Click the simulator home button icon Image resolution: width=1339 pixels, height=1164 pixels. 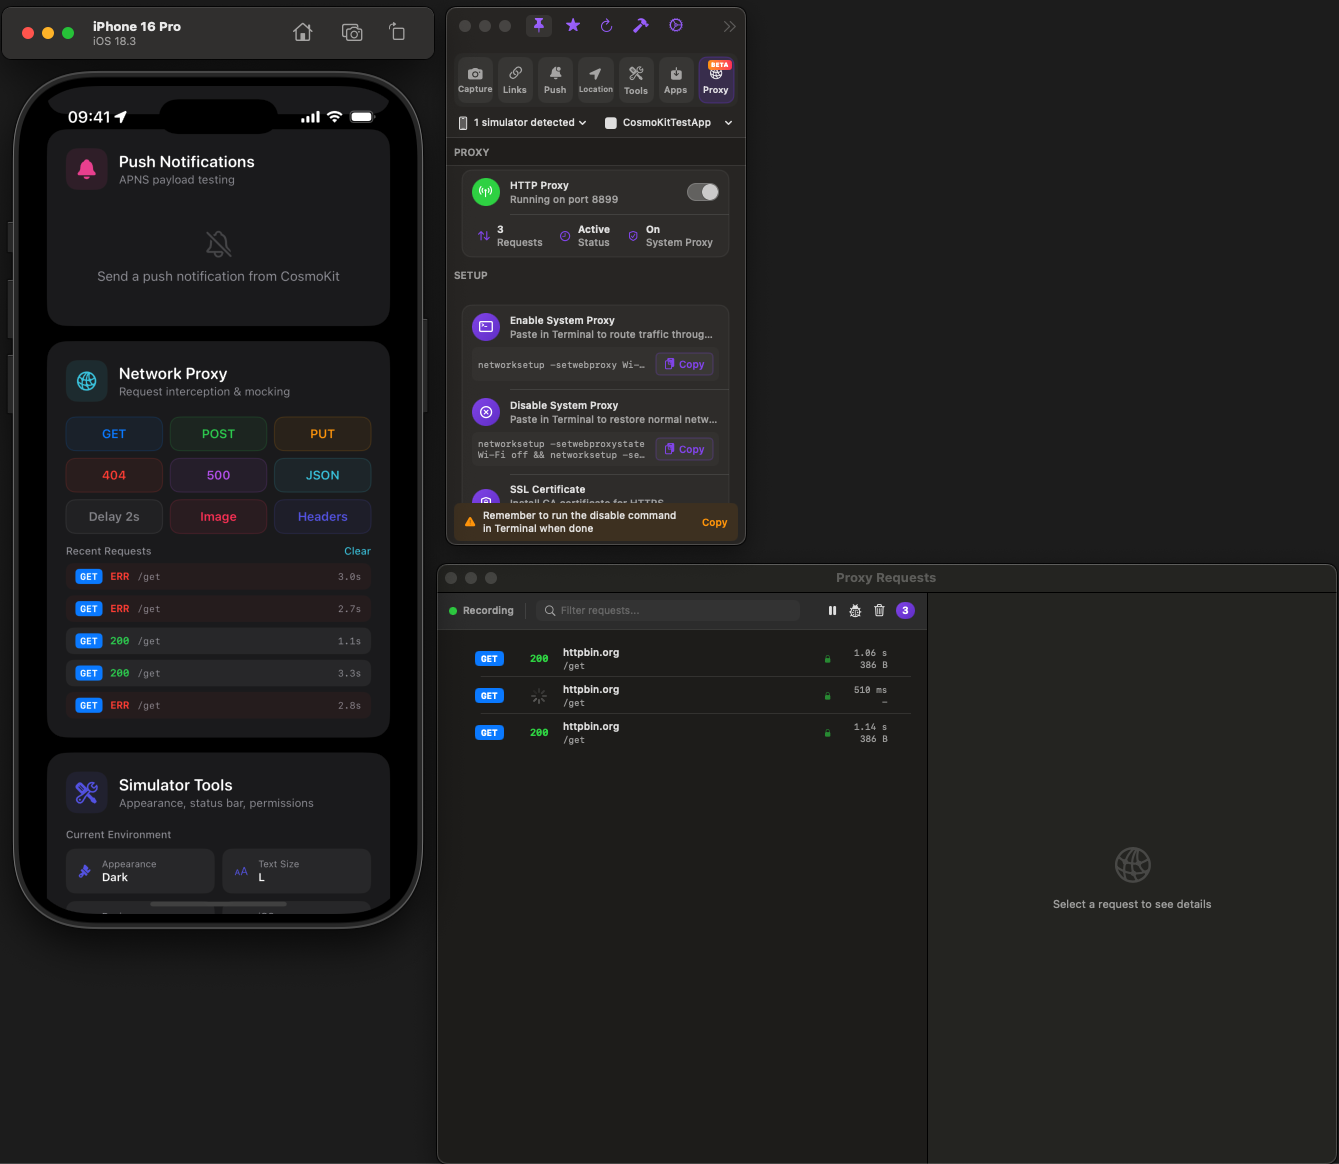(x=303, y=32)
